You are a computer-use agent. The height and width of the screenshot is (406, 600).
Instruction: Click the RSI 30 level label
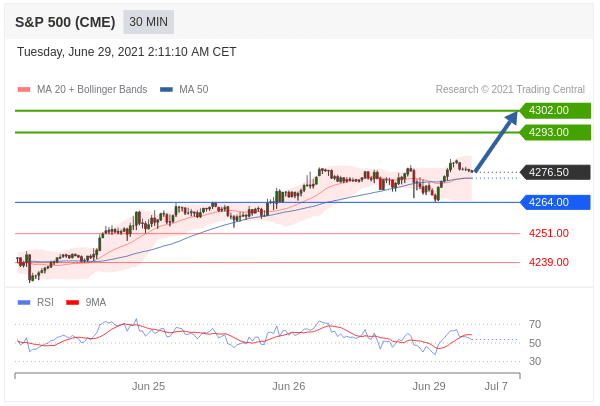click(535, 361)
